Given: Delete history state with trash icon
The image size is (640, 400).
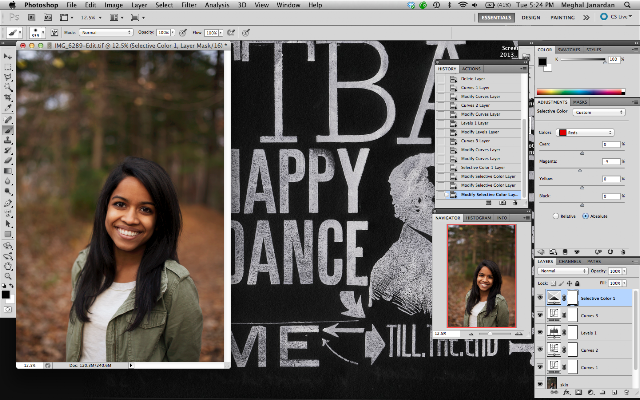Looking at the screenshot, I should tap(515, 202).
